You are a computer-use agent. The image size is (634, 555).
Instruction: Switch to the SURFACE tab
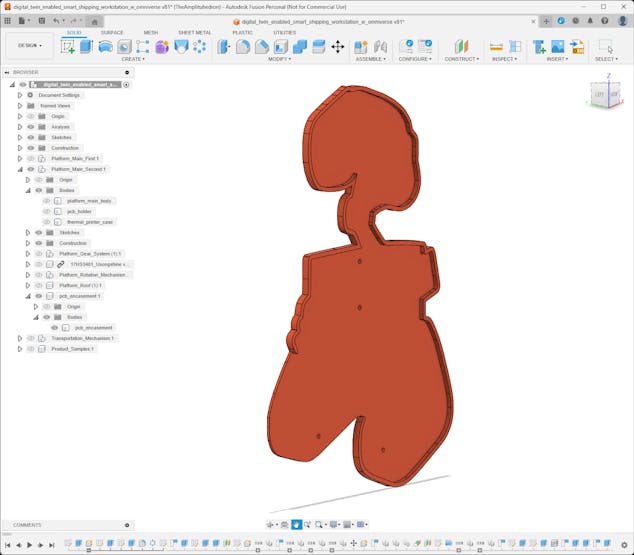pos(112,32)
